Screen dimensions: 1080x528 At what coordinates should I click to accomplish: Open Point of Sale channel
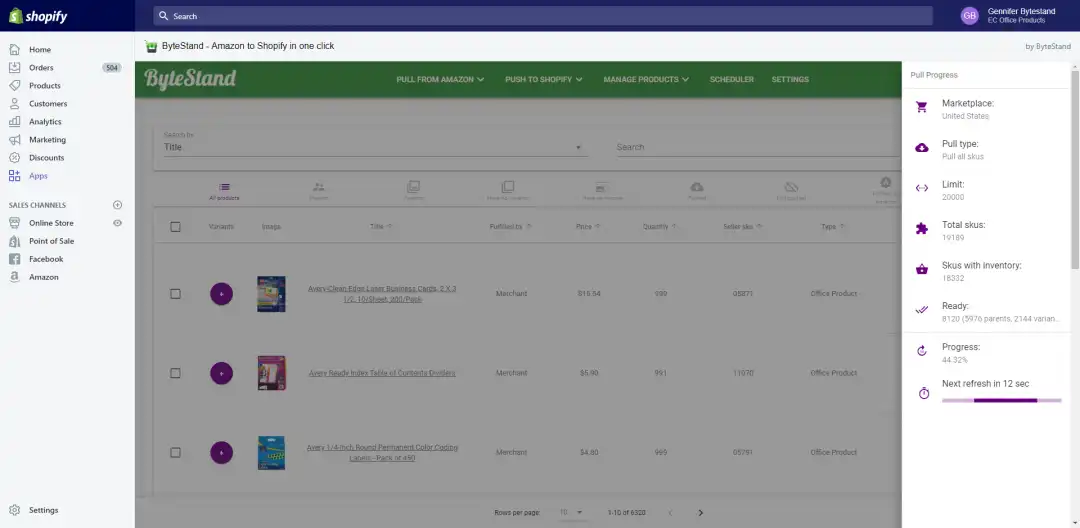click(x=51, y=241)
